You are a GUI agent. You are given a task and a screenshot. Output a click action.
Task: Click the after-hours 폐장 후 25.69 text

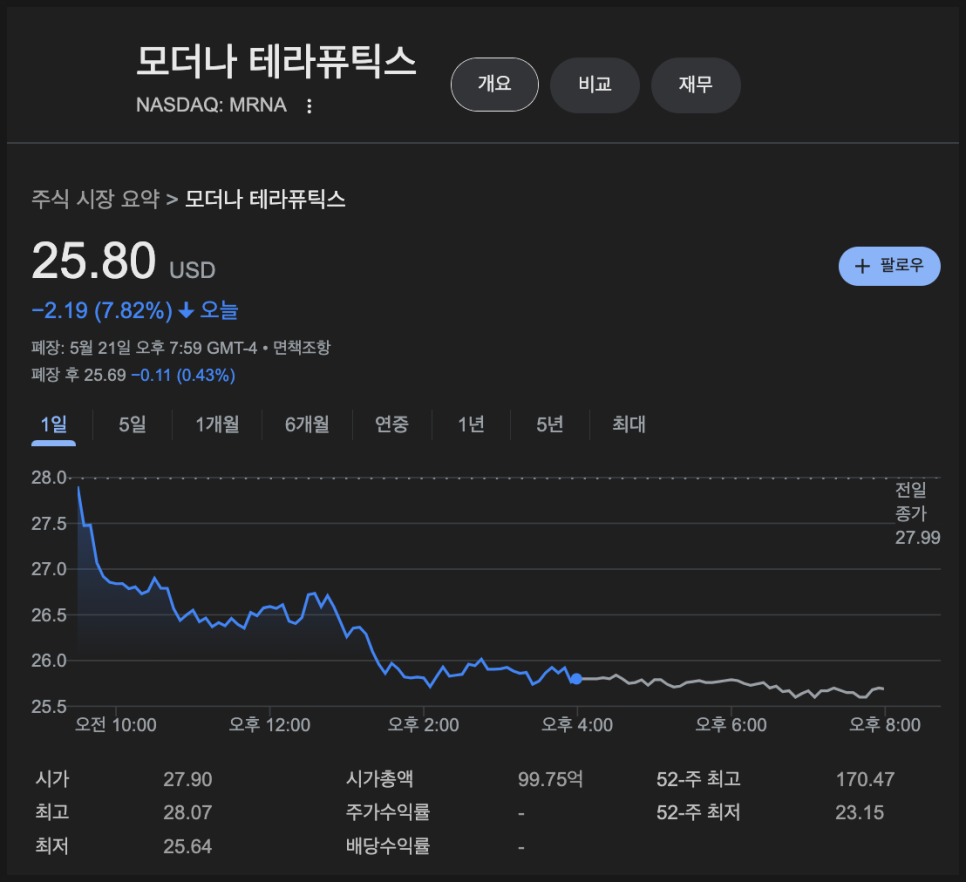coord(79,375)
